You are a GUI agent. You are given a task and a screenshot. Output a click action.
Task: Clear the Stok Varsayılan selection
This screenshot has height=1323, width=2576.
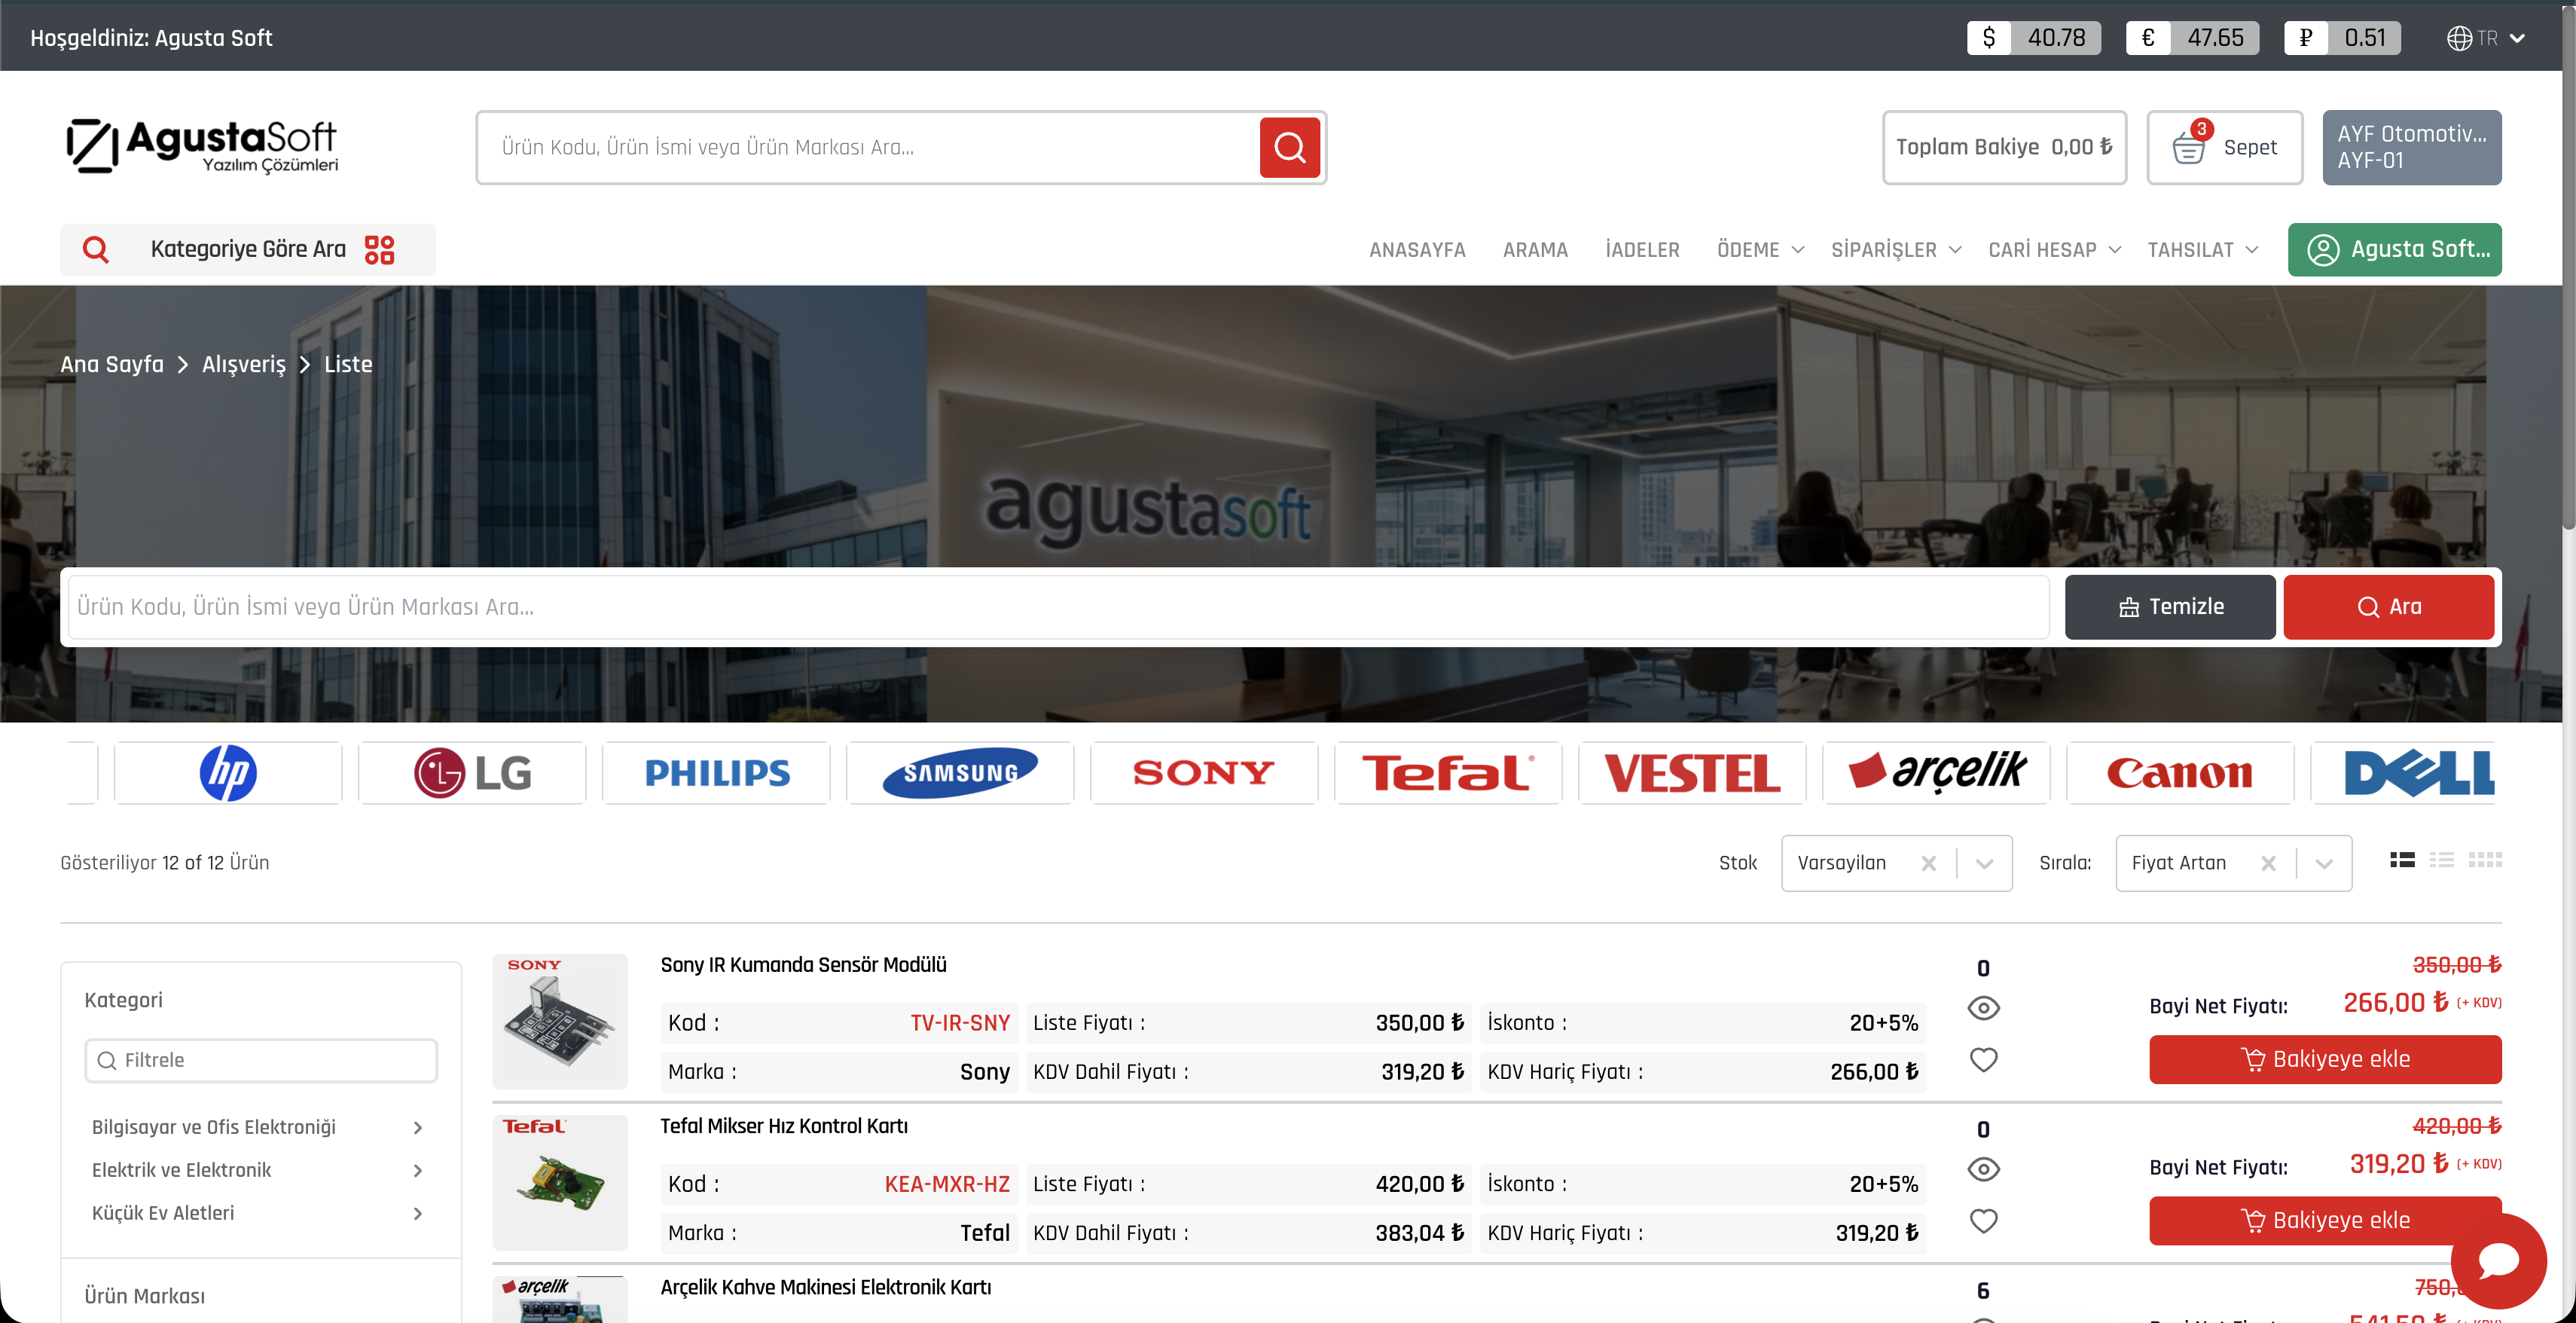[1929, 863]
